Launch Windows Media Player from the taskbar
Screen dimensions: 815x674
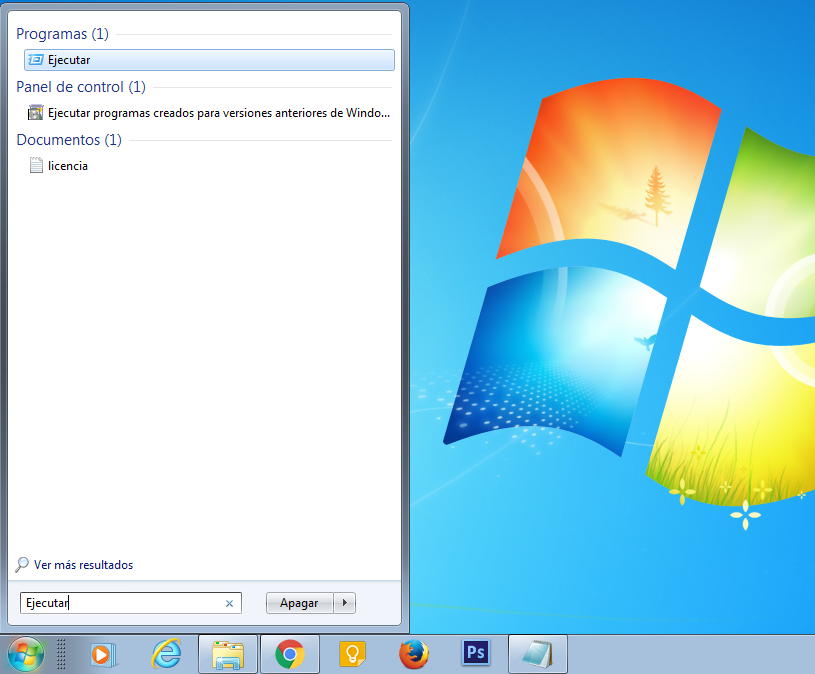[x=102, y=654]
